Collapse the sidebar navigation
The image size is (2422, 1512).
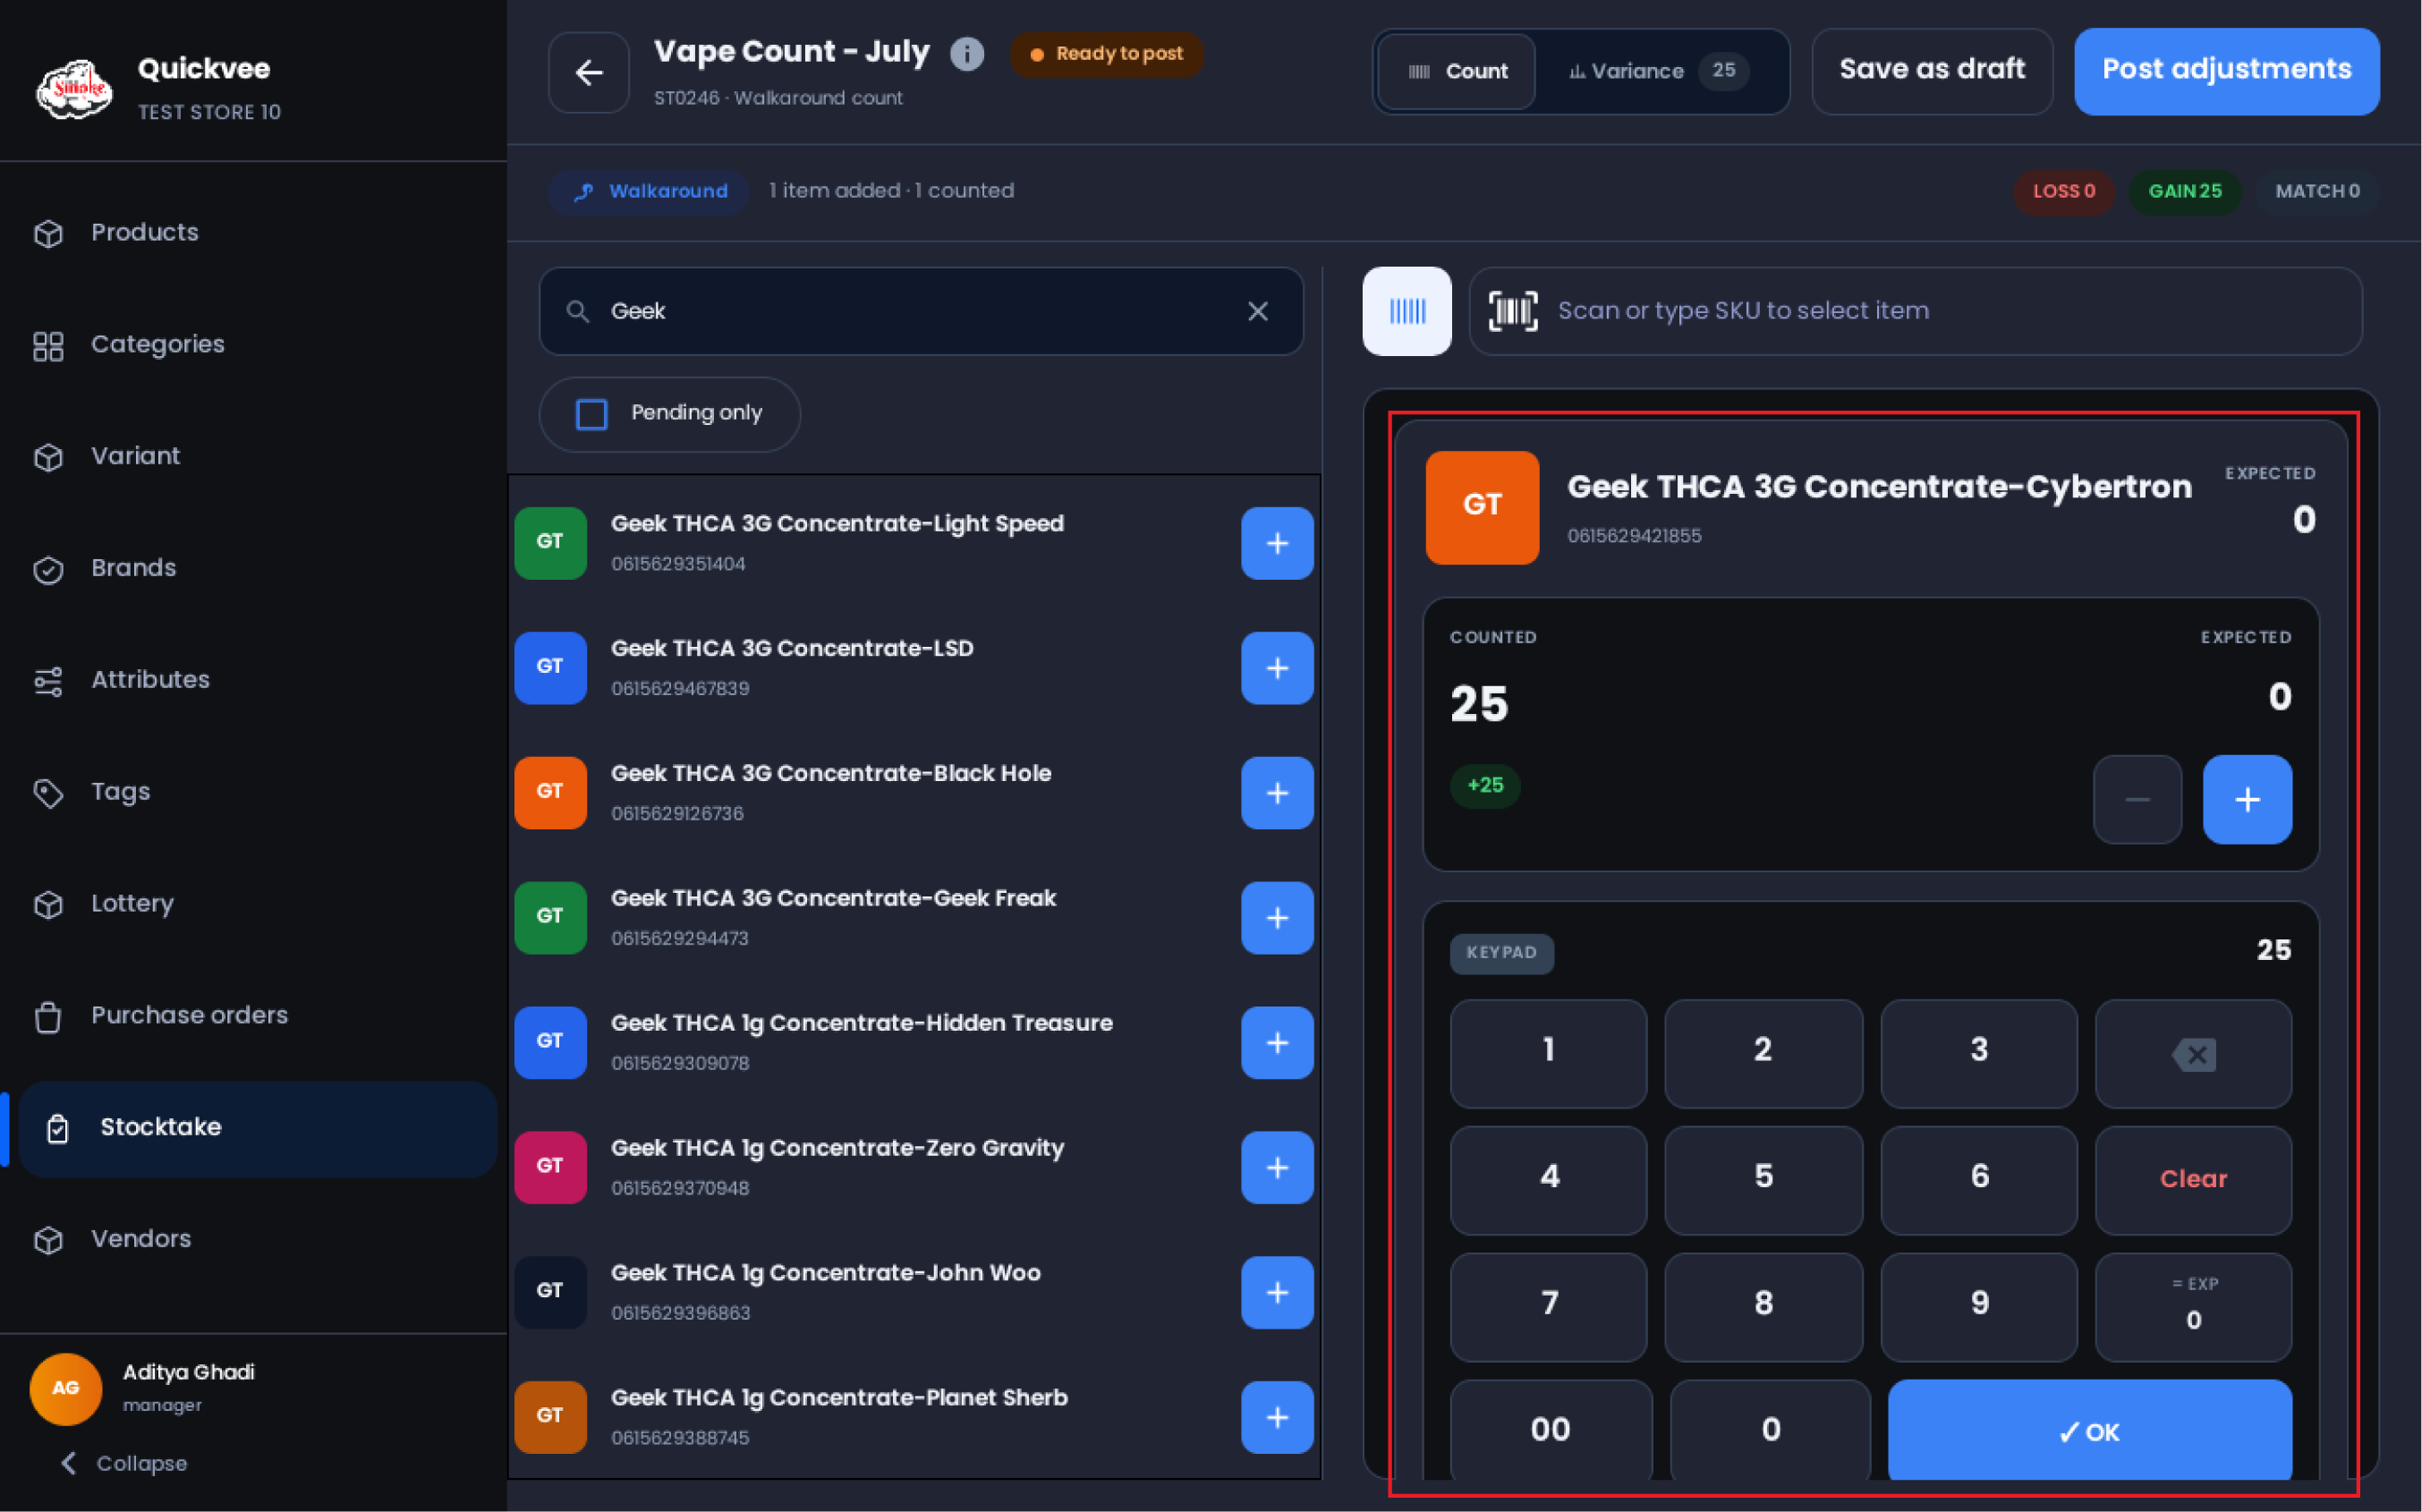124,1464
